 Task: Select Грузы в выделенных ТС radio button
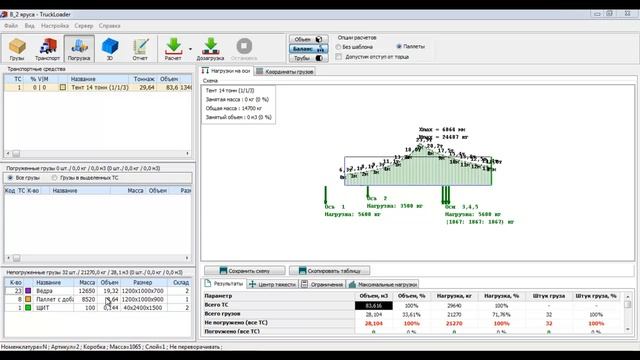[x=54, y=178]
